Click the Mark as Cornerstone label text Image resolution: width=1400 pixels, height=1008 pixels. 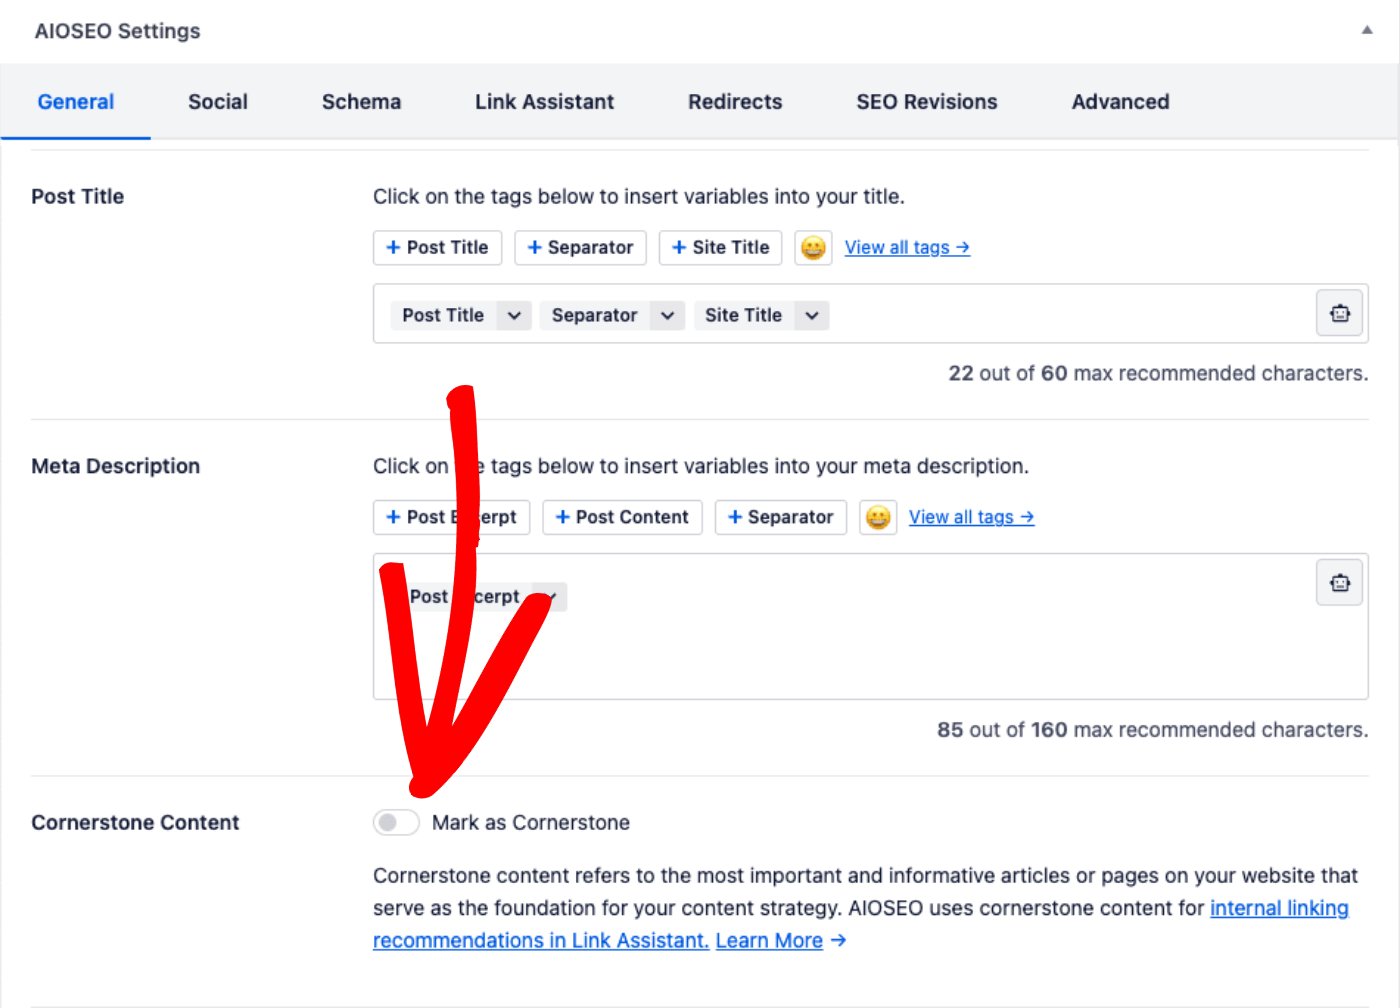[x=531, y=823]
